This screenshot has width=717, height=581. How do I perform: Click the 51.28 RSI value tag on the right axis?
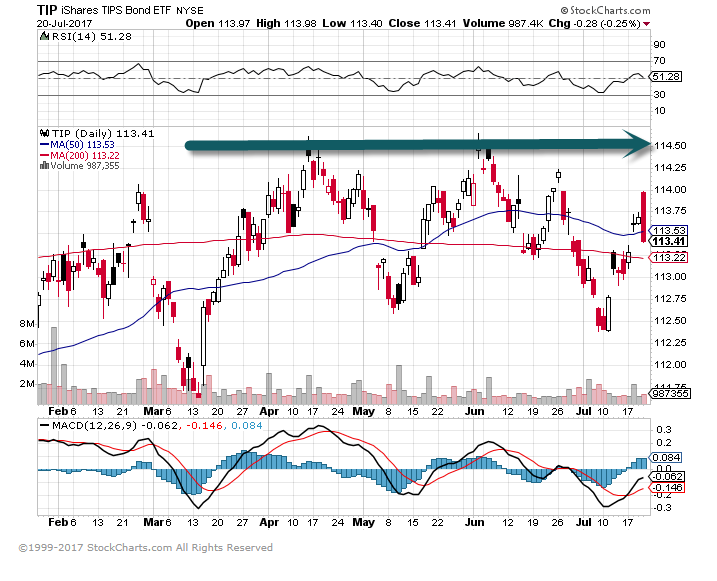666,76
